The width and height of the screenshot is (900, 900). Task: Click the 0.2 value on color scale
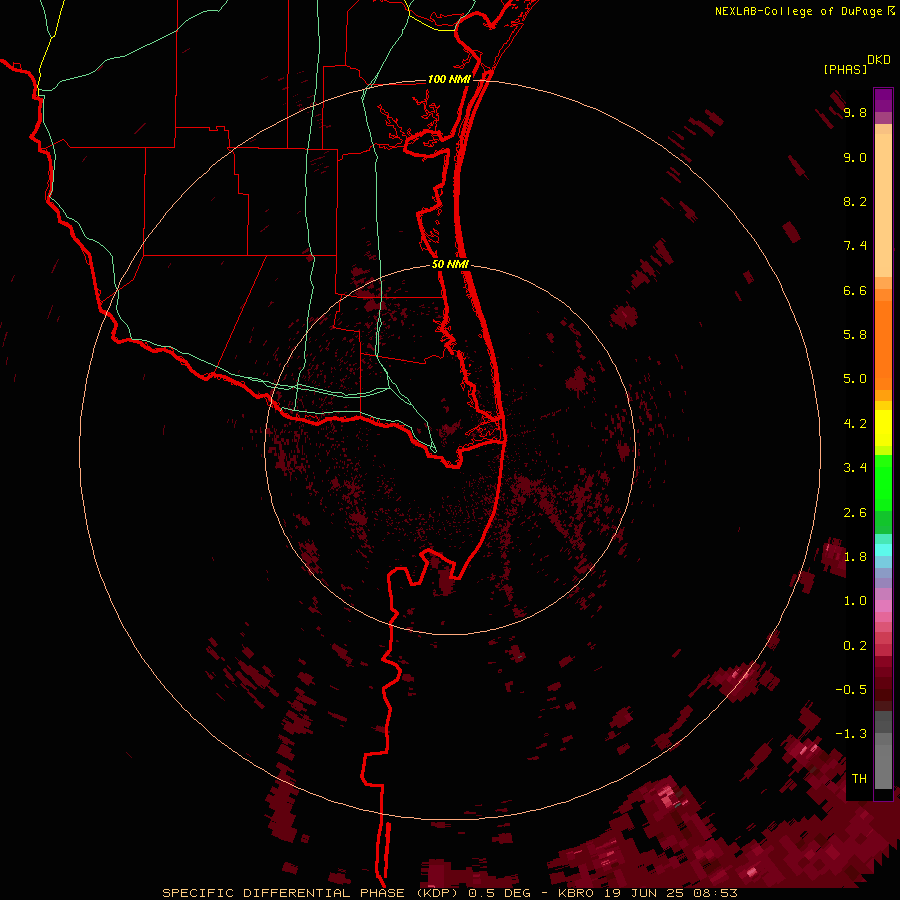[855, 646]
